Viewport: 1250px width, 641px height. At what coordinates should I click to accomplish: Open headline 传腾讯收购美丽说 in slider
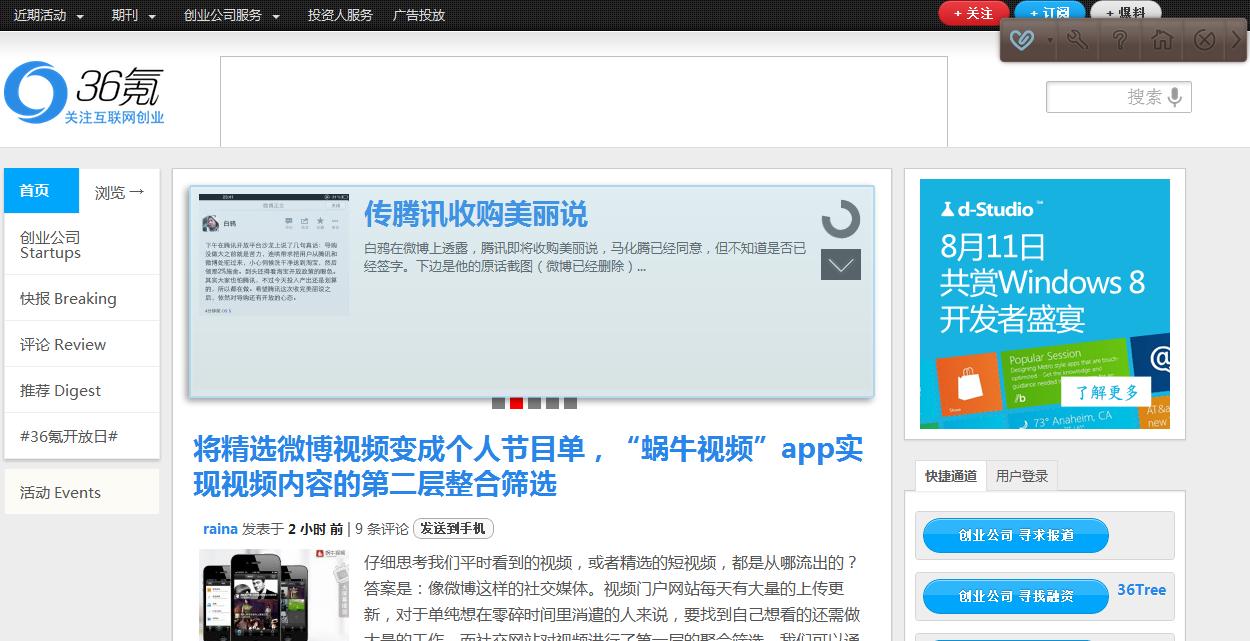475,214
